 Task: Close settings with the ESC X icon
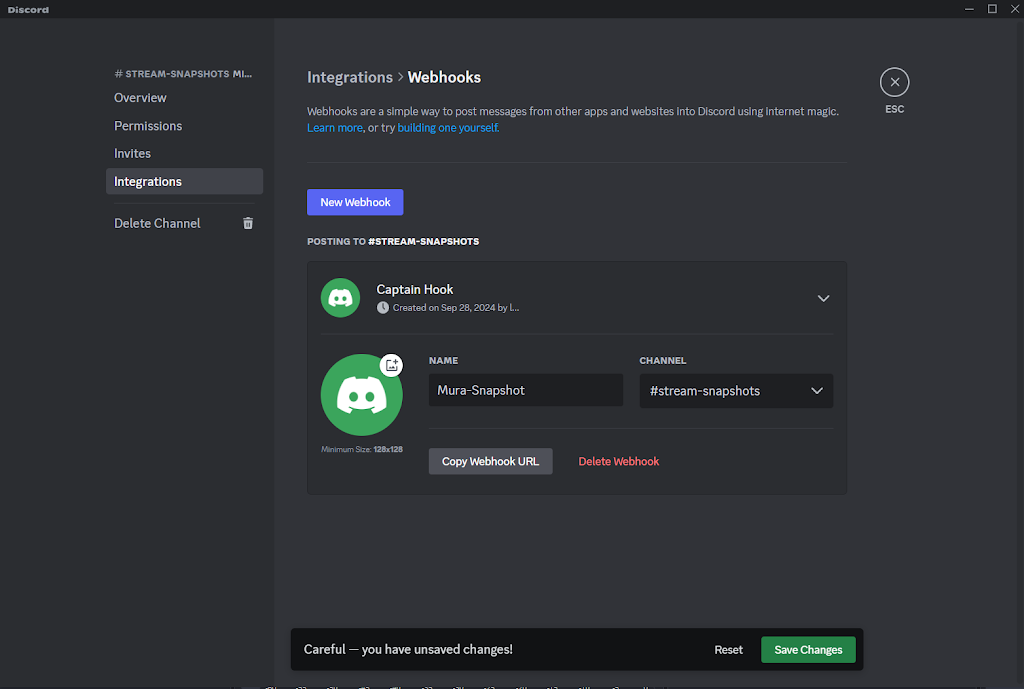[894, 82]
